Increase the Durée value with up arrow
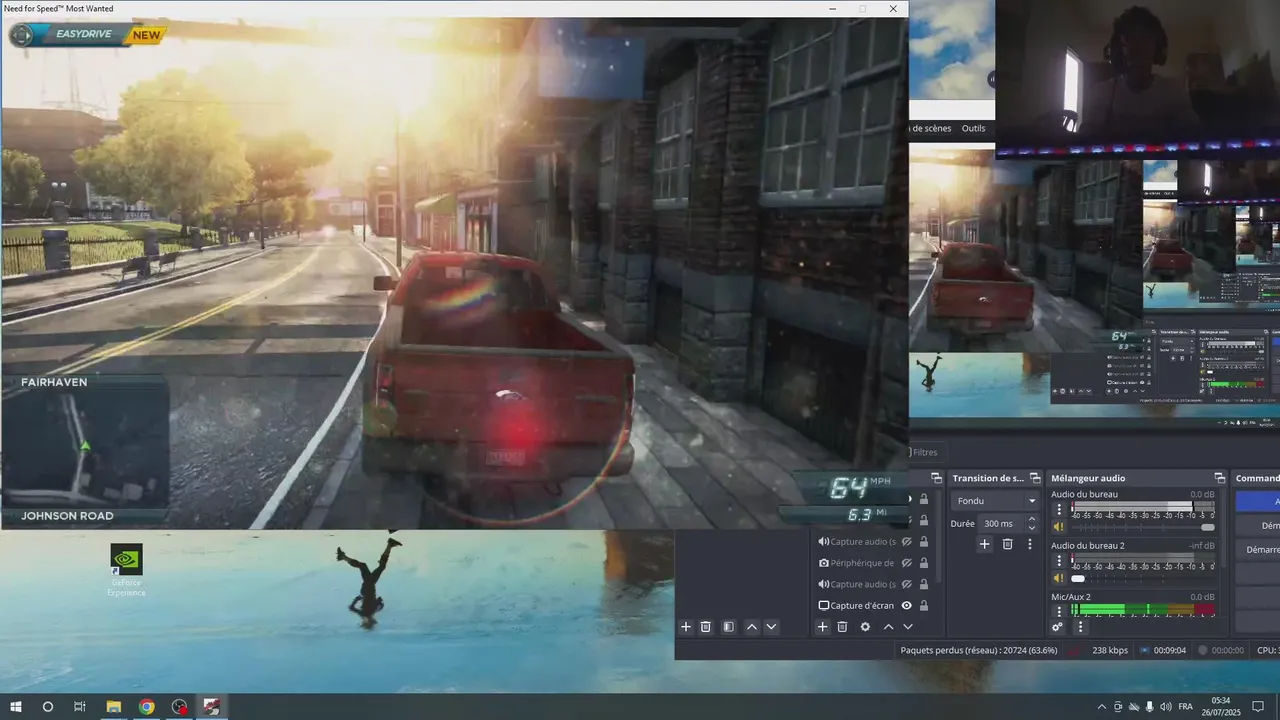Image resolution: width=1280 pixels, height=720 pixels. (1032, 519)
